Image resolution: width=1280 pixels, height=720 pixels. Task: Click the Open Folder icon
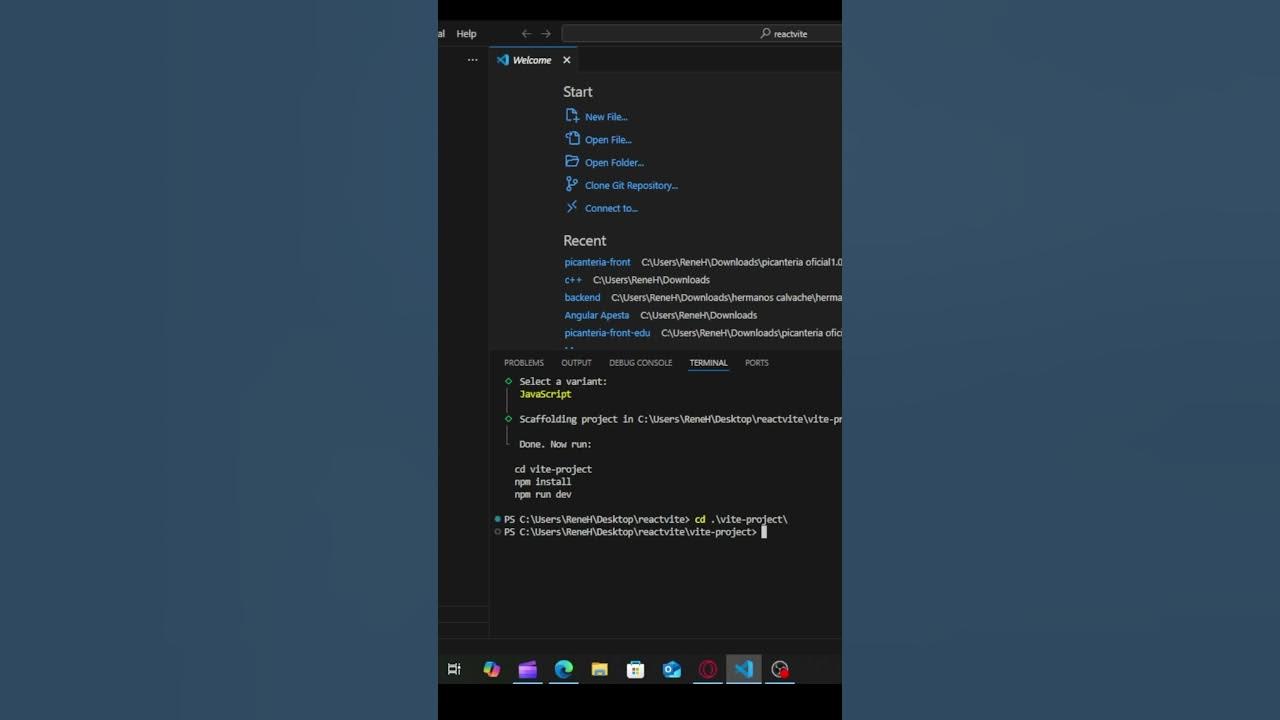[572, 162]
